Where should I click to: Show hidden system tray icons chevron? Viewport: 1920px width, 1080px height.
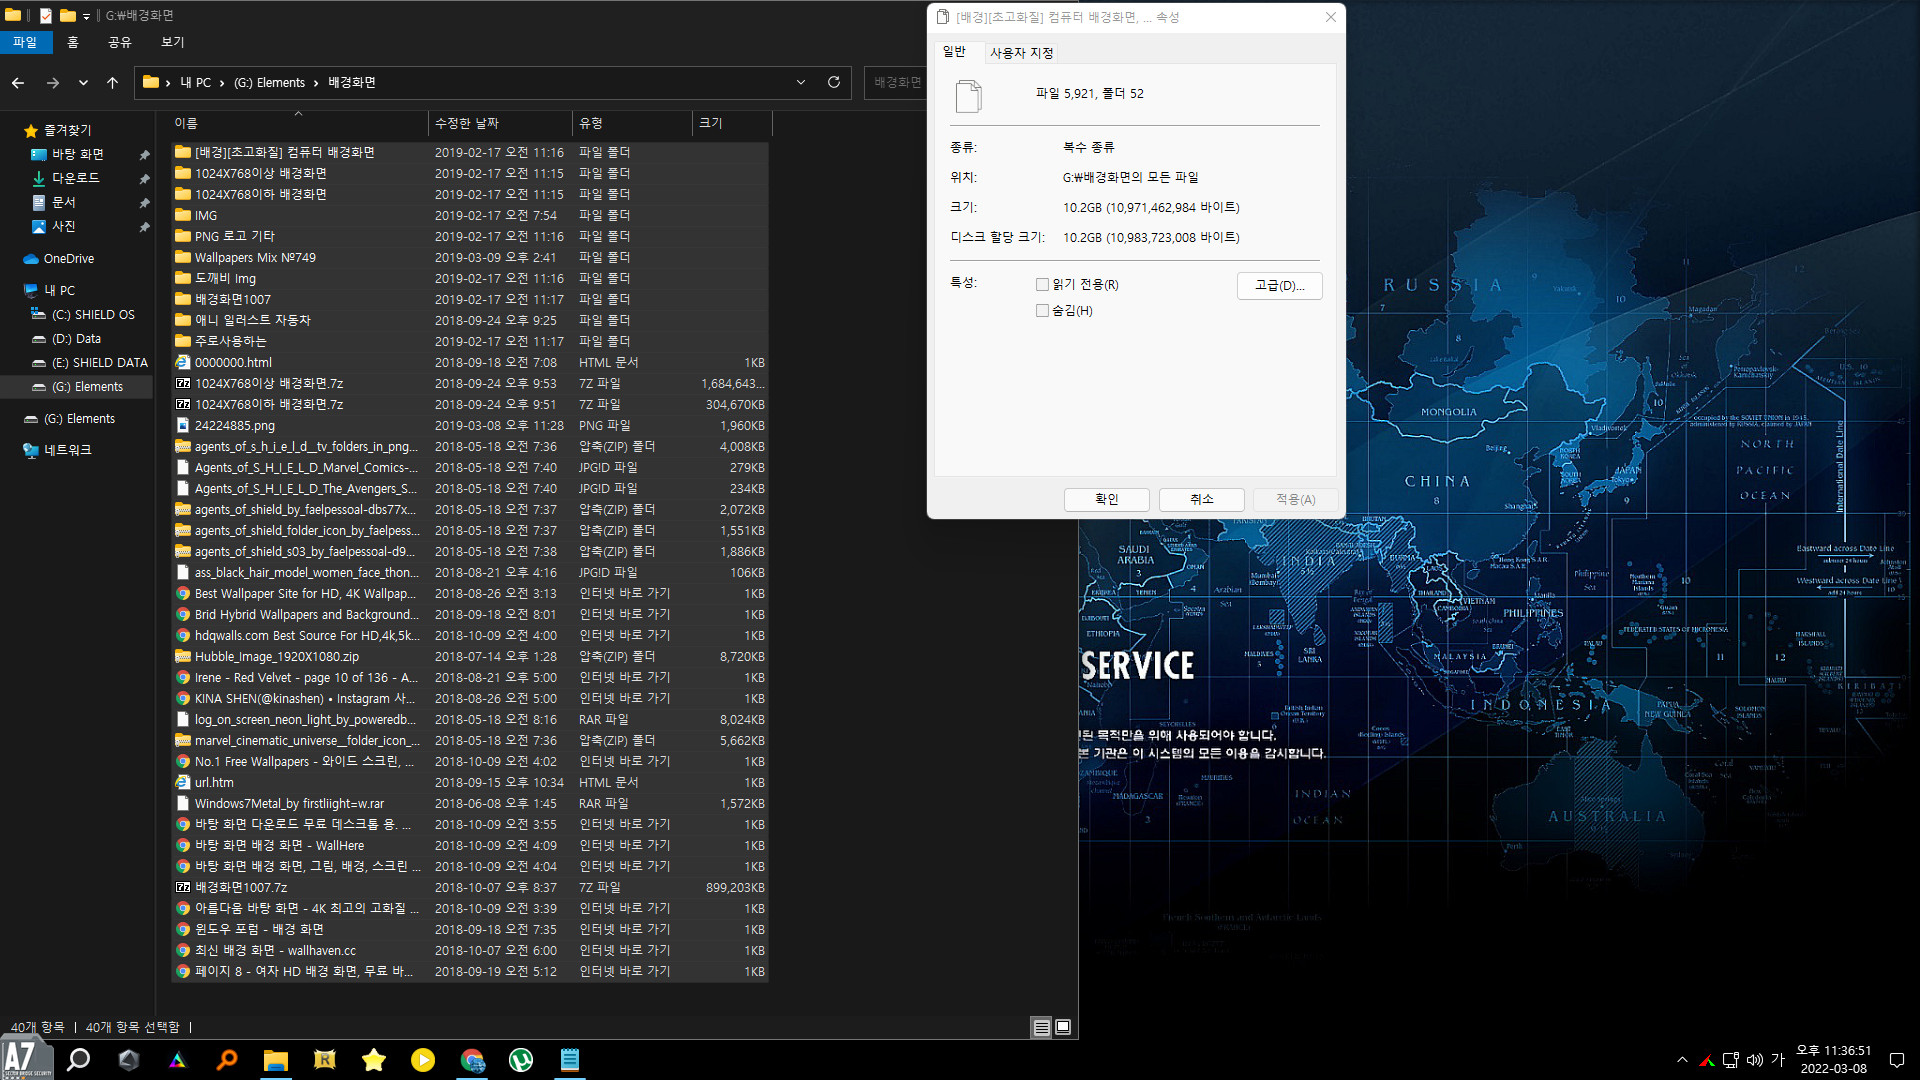(1682, 1060)
